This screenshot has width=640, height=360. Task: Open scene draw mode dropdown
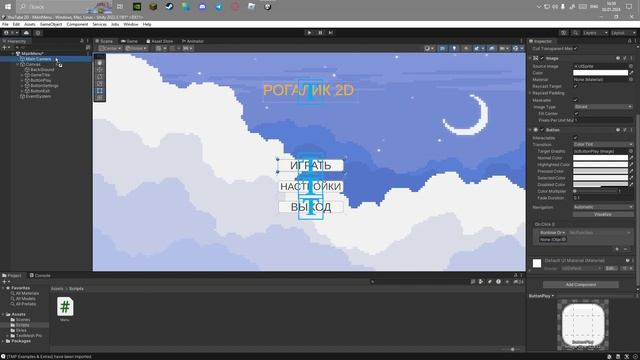(428, 48)
